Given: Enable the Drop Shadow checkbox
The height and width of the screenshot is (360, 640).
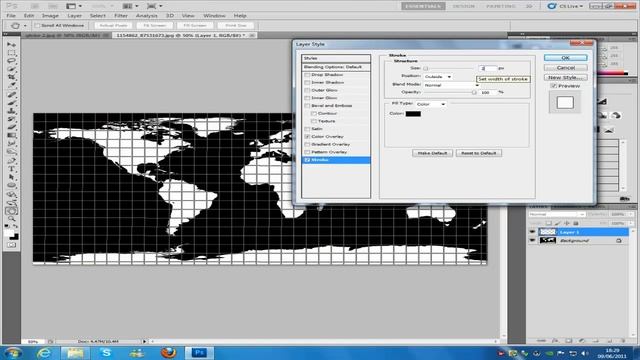Looking at the screenshot, I should tap(307, 75).
